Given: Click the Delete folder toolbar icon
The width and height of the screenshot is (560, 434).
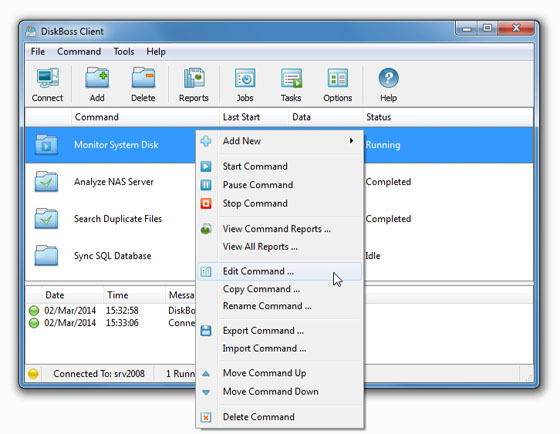Looking at the screenshot, I should 143,78.
